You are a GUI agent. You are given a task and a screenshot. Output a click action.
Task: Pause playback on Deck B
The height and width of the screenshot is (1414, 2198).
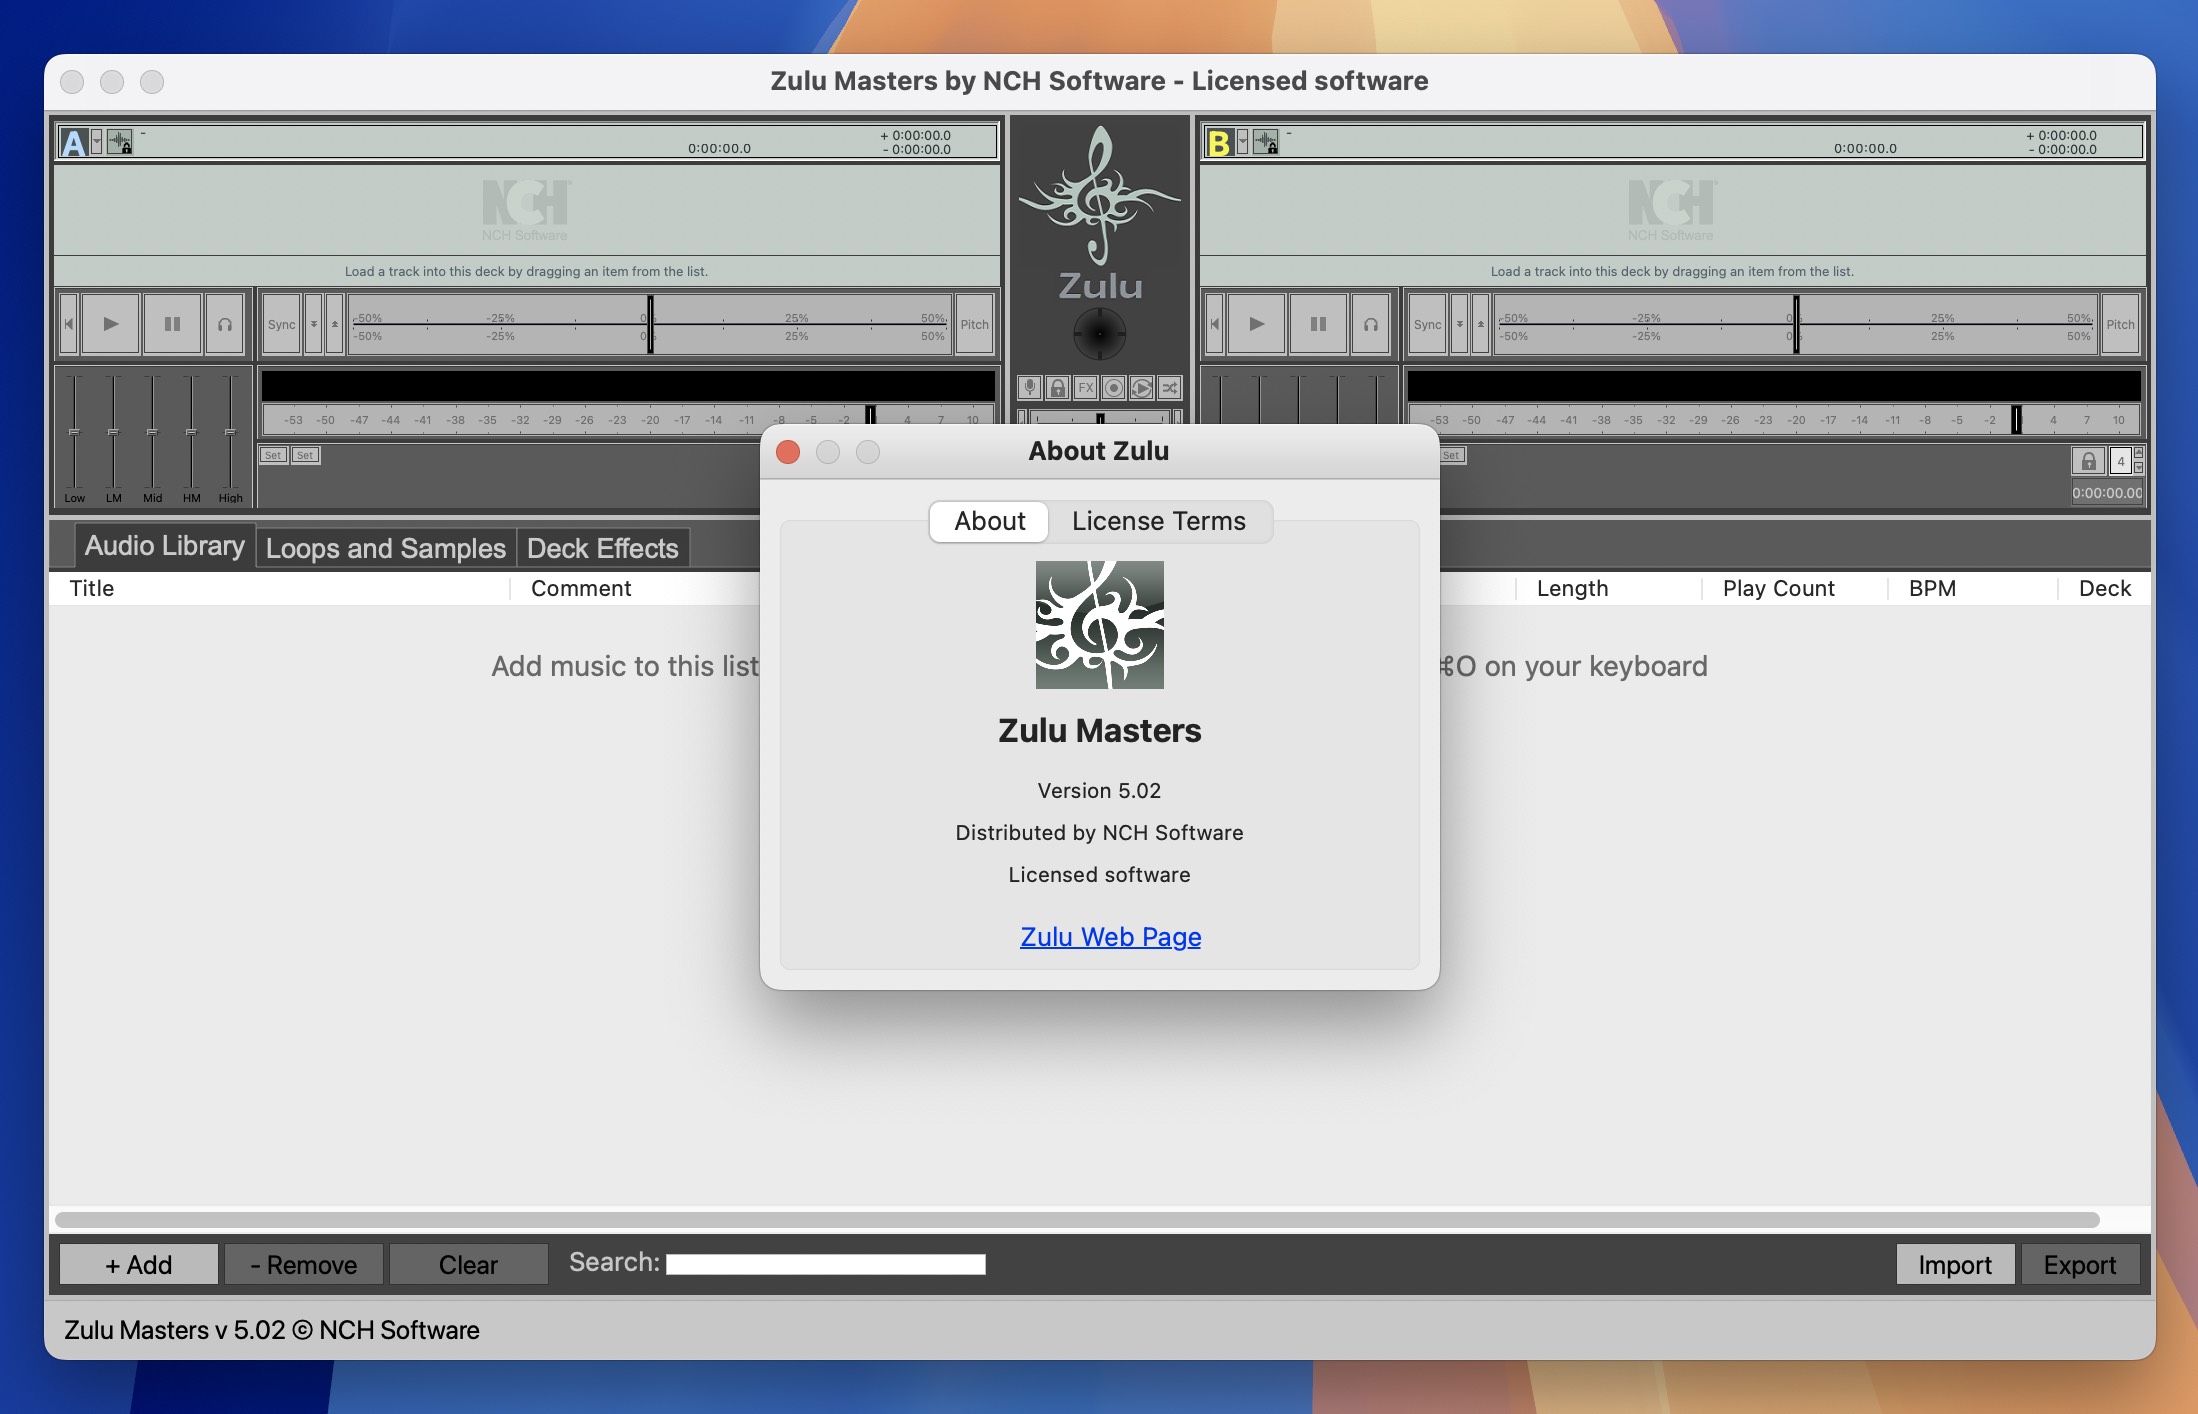(1318, 324)
